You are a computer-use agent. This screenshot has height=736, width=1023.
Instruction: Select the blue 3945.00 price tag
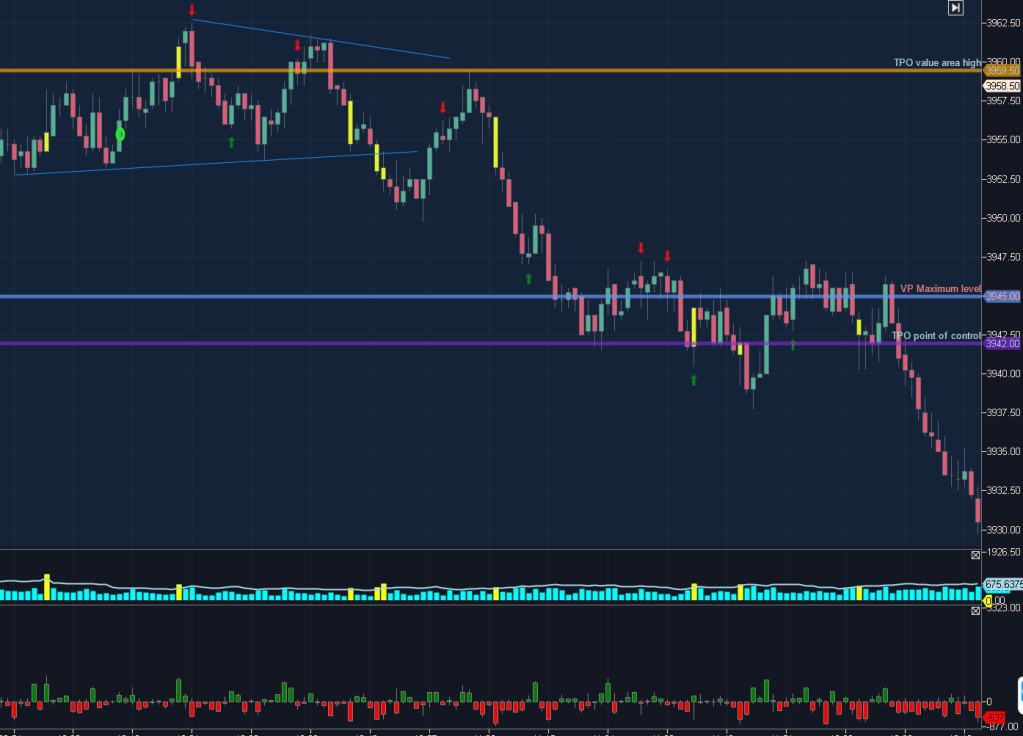click(1002, 297)
